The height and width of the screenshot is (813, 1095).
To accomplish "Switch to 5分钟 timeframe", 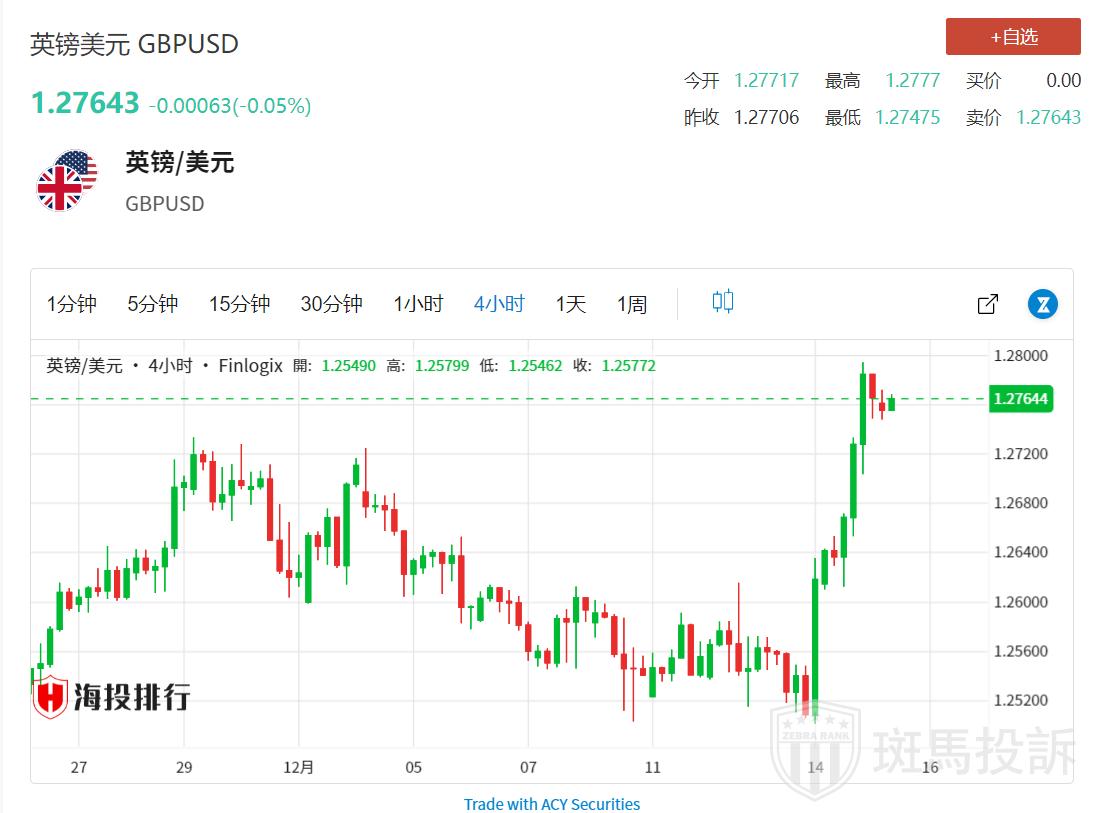I will (152, 304).
